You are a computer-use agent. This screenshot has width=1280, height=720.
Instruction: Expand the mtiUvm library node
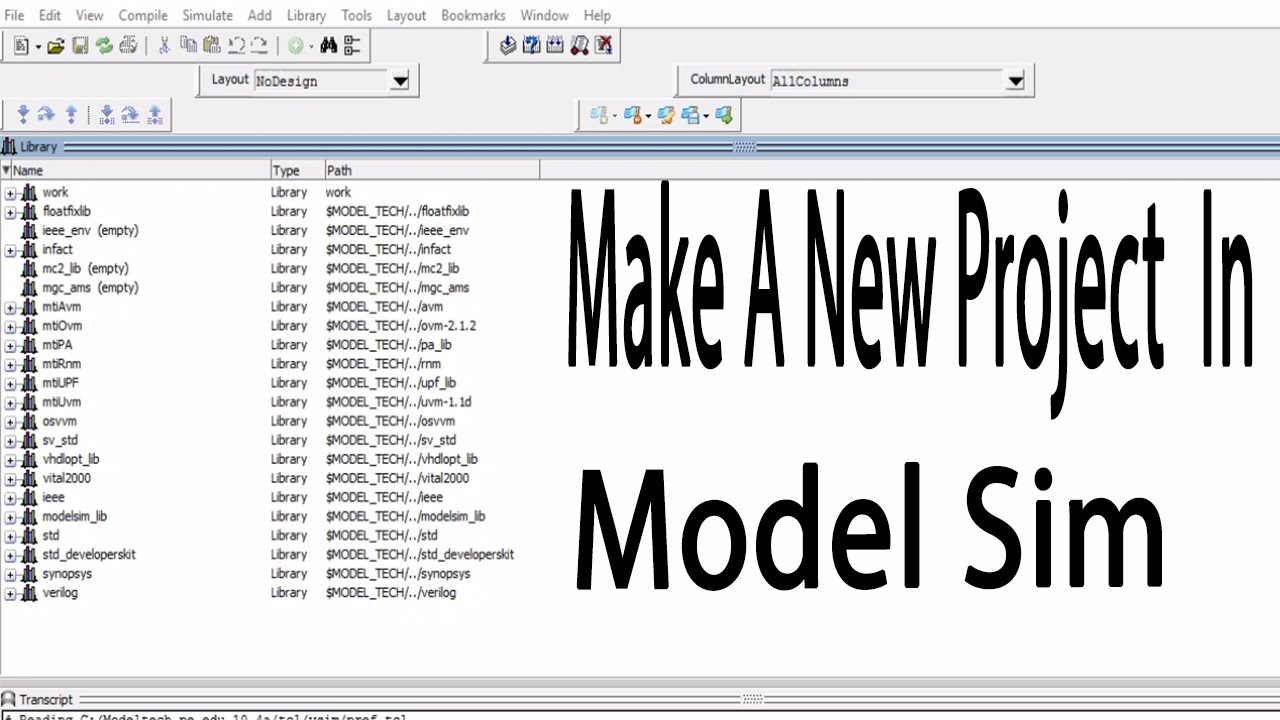pos(10,403)
